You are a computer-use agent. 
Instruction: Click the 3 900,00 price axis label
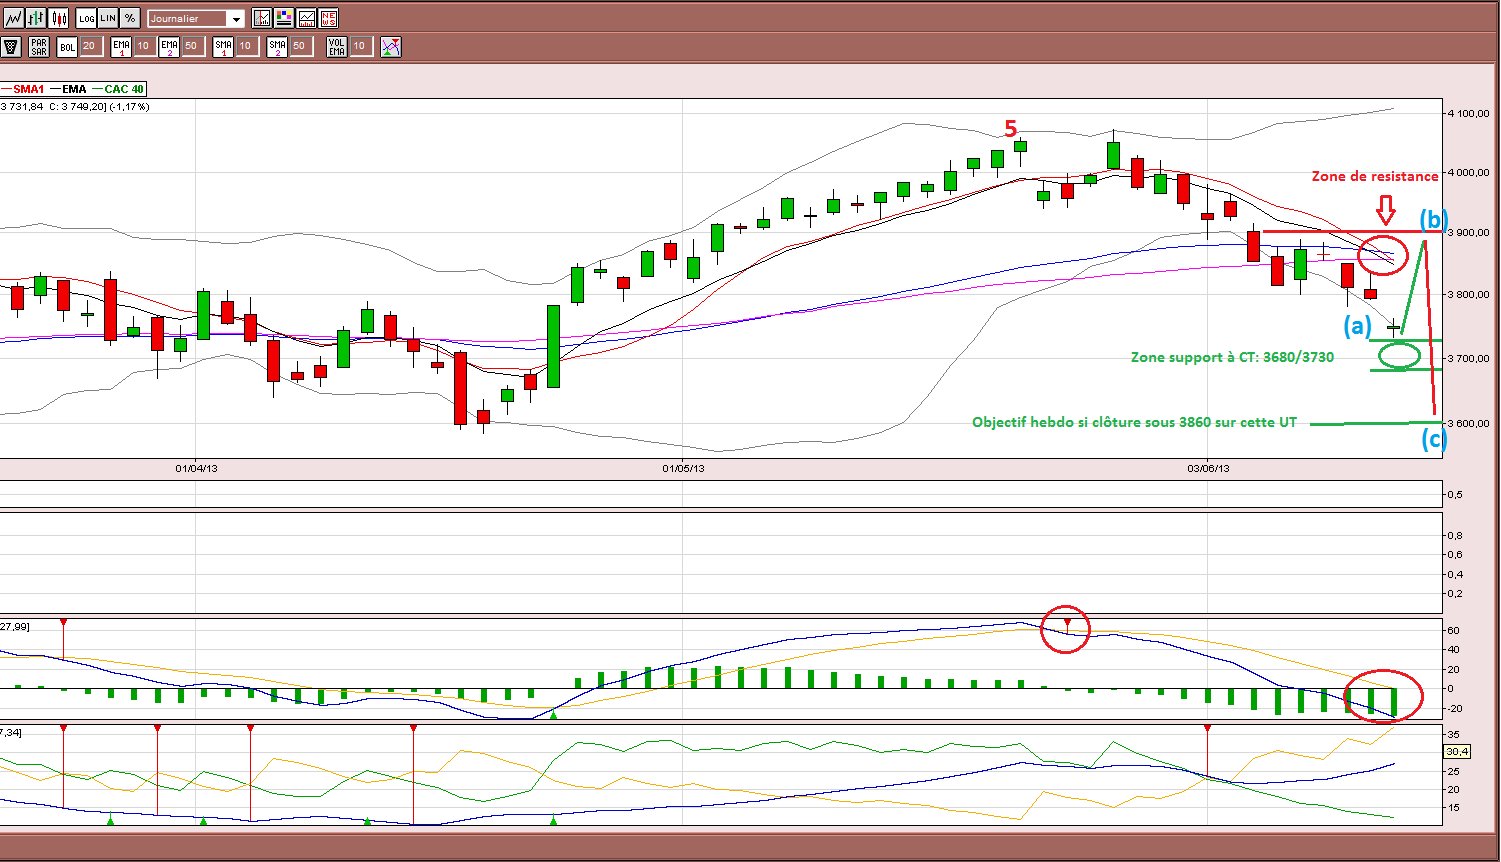[x=1470, y=232]
